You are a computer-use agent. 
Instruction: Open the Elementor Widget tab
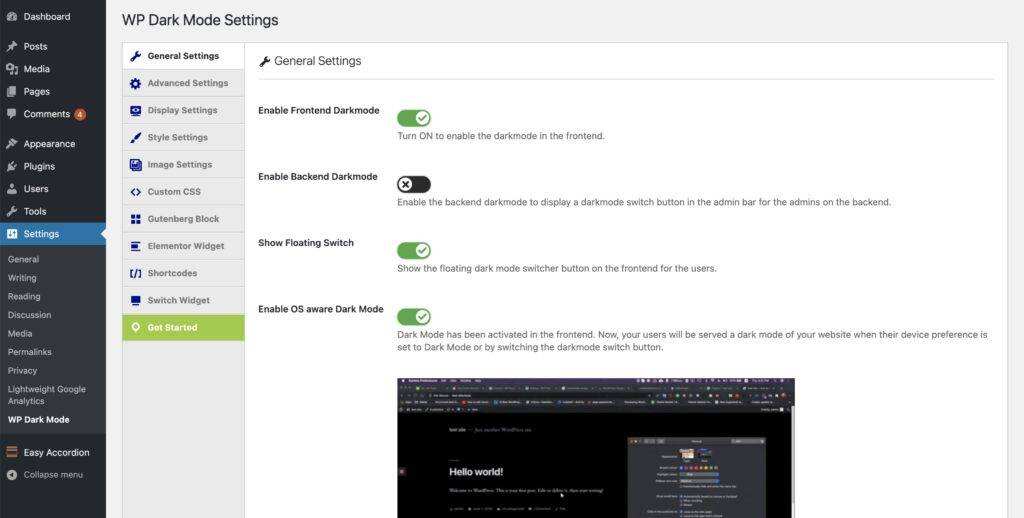184,246
